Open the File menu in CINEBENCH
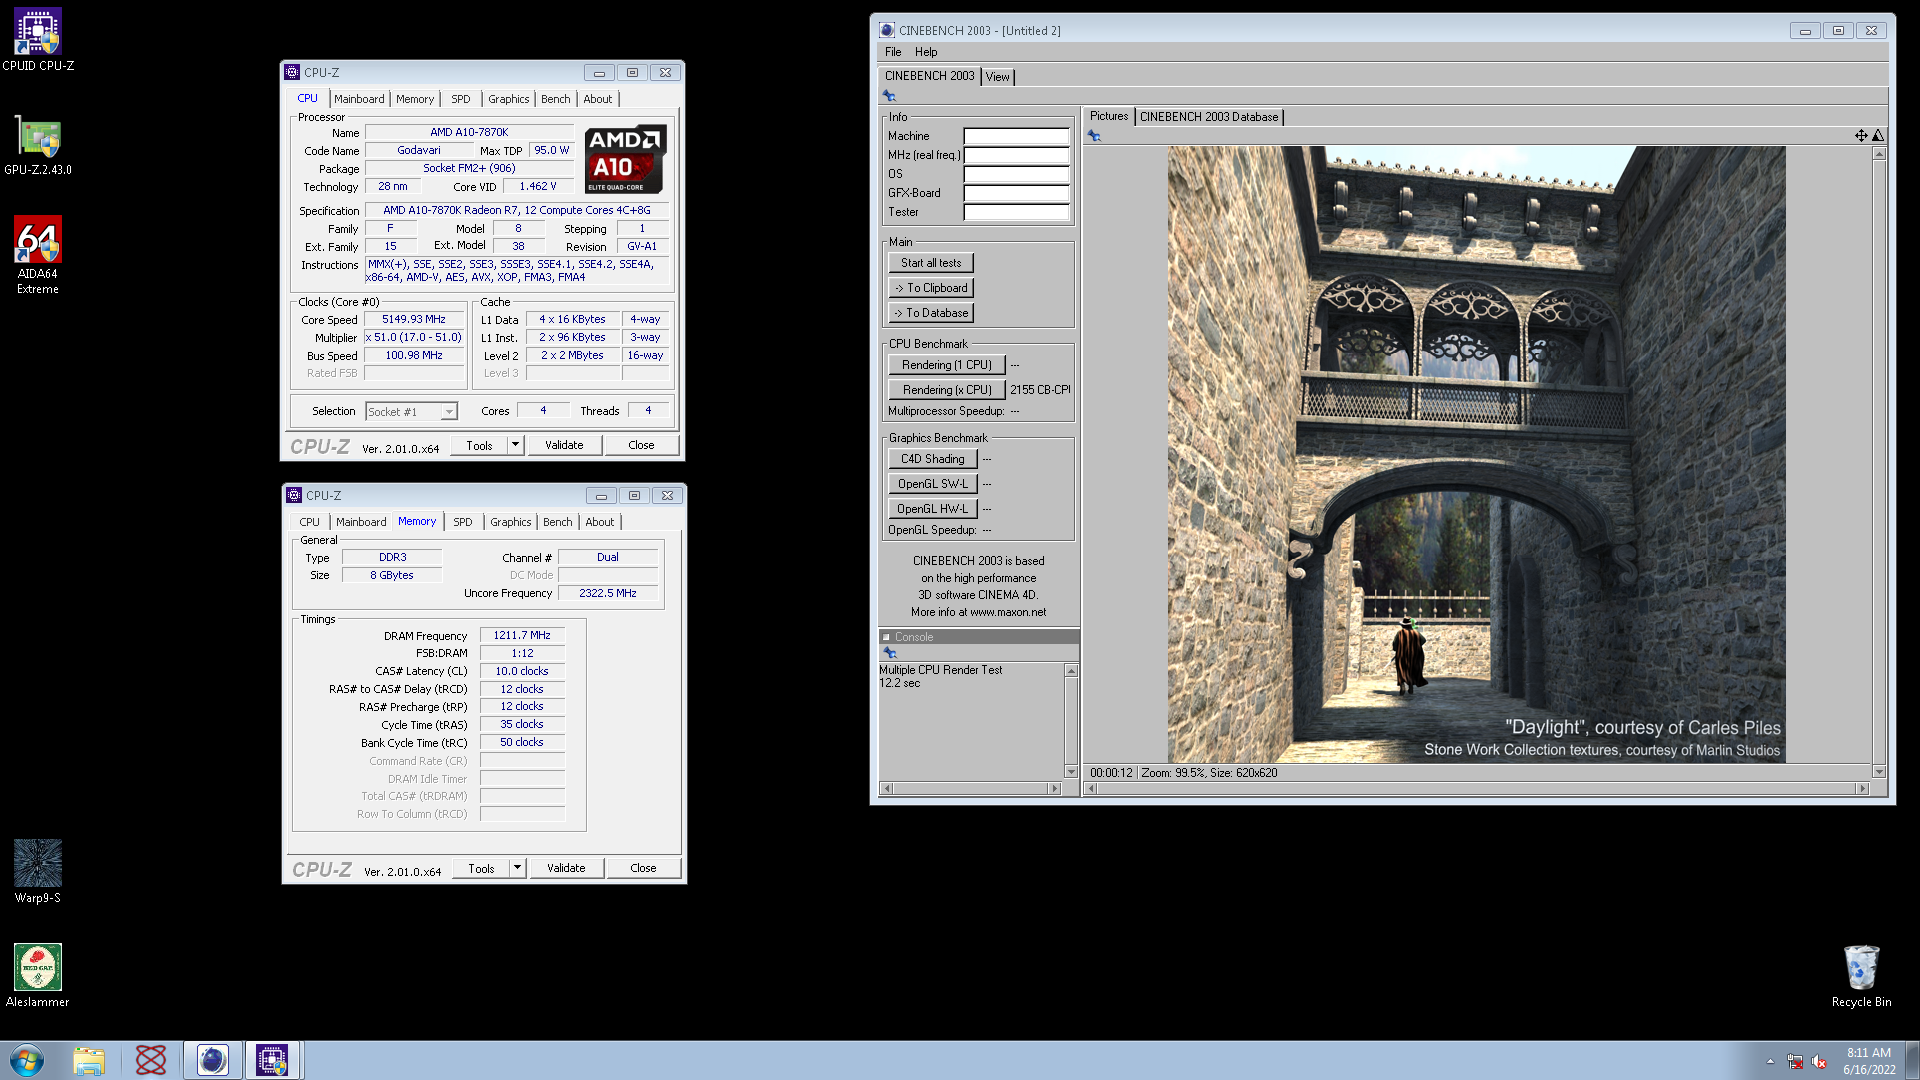 click(x=893, y=52)
